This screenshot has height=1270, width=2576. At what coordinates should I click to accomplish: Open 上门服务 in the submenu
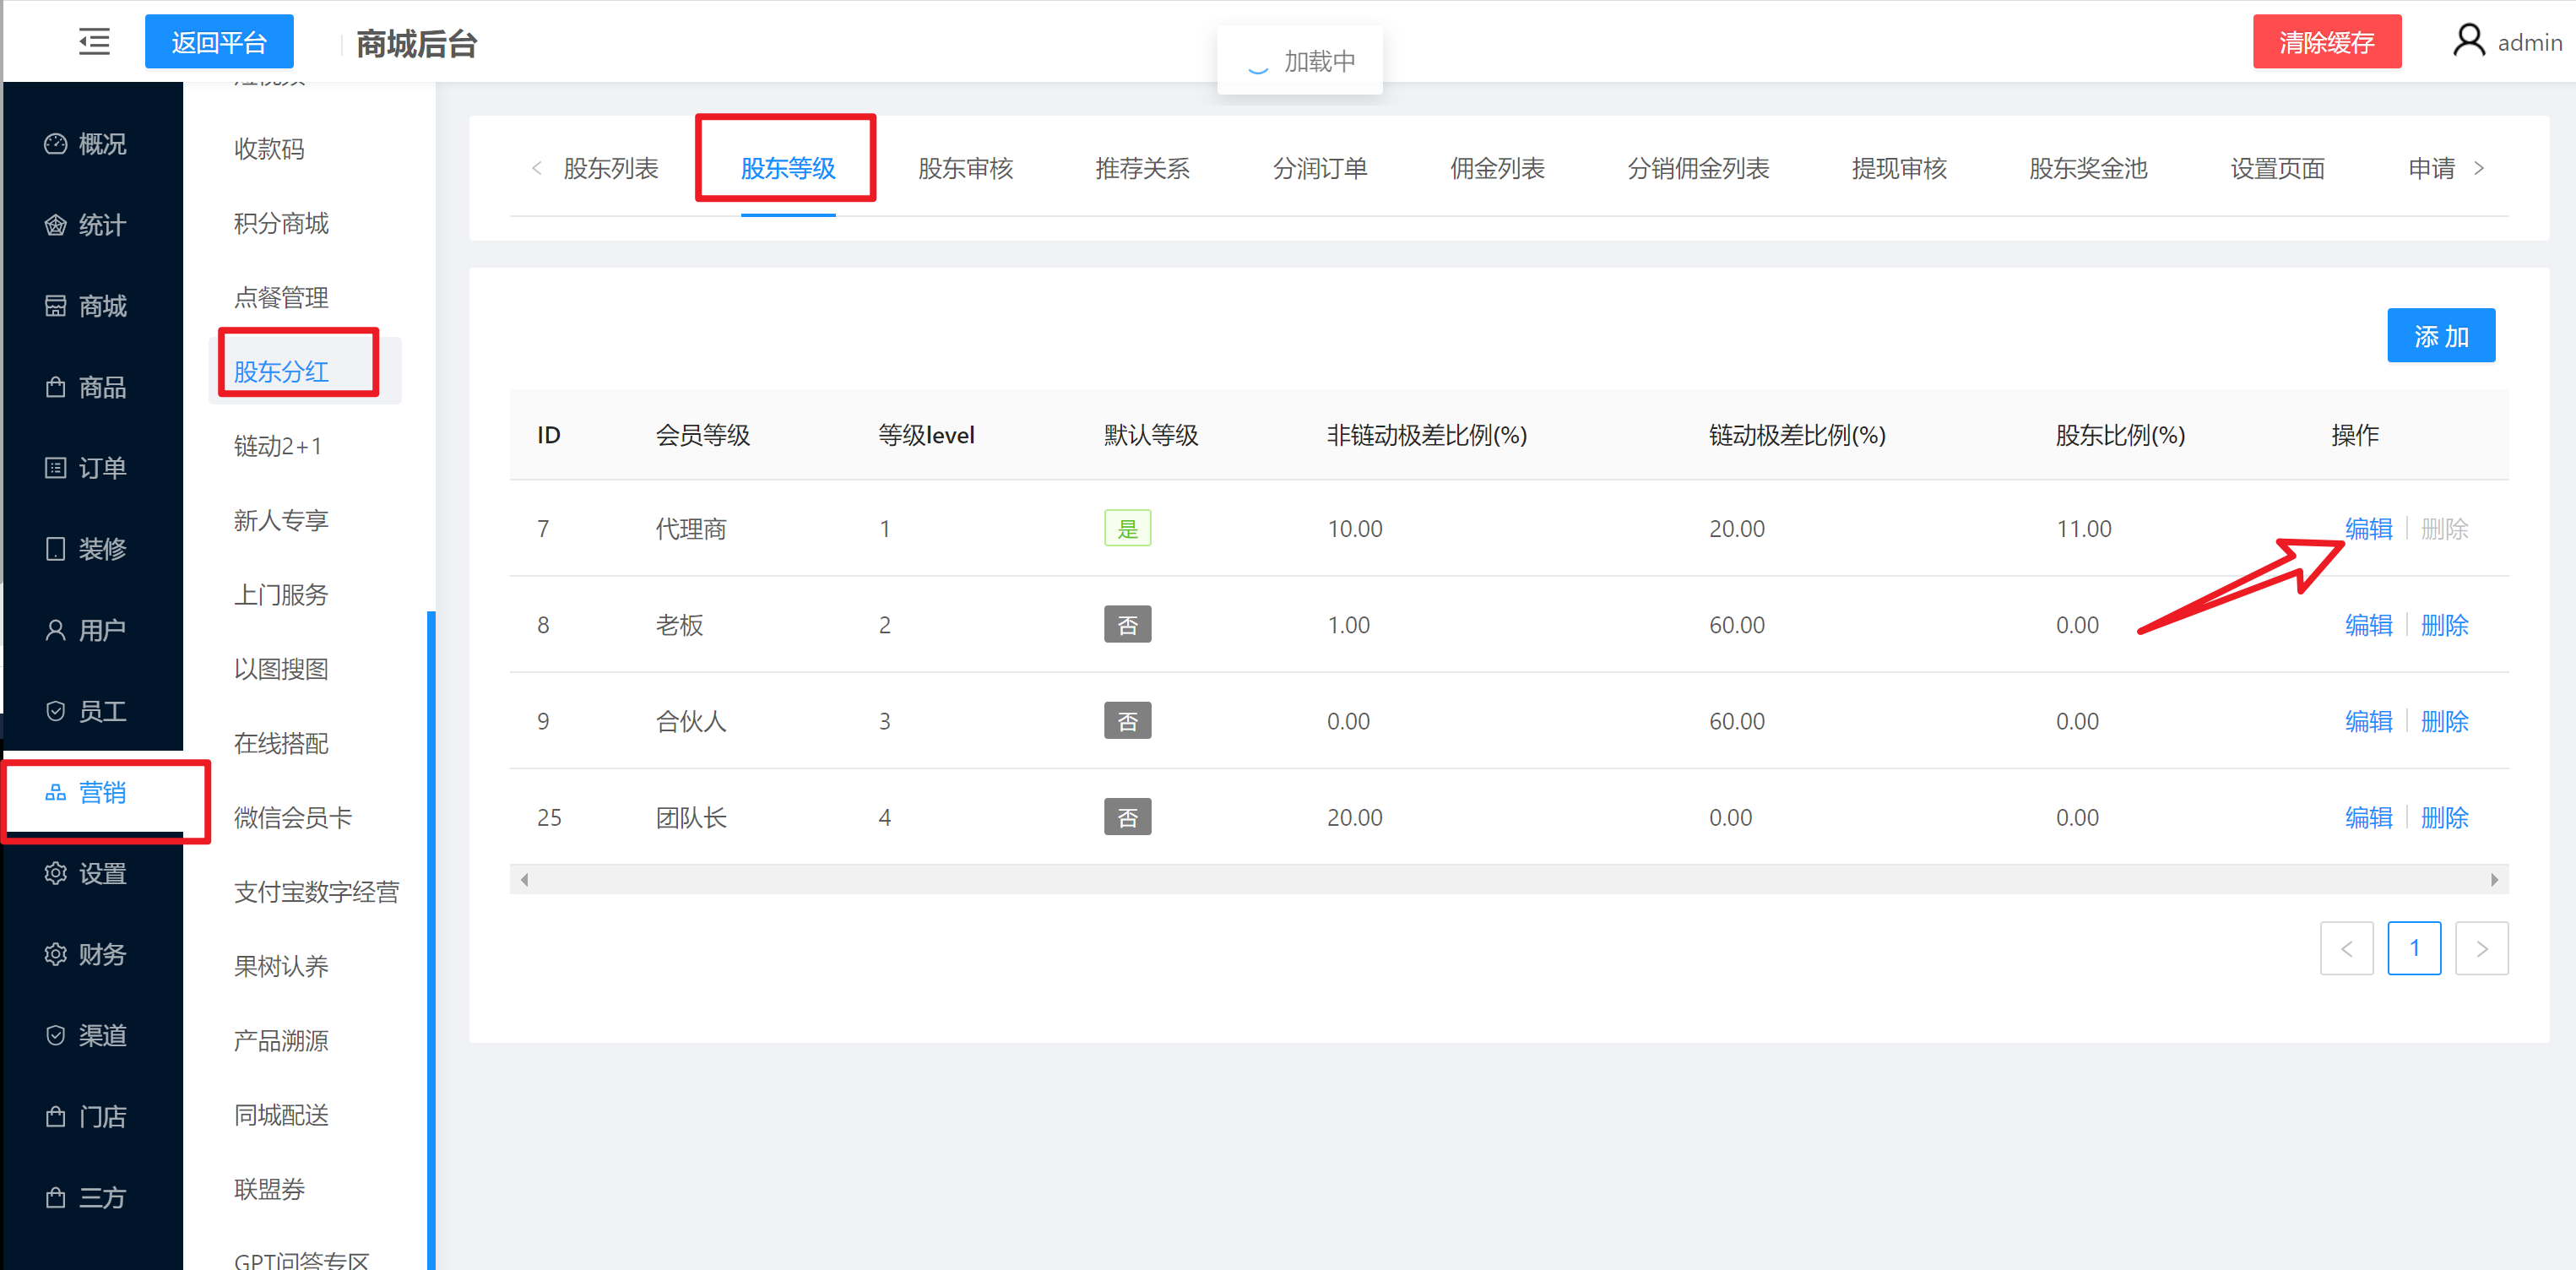click(x=281, y=595)
